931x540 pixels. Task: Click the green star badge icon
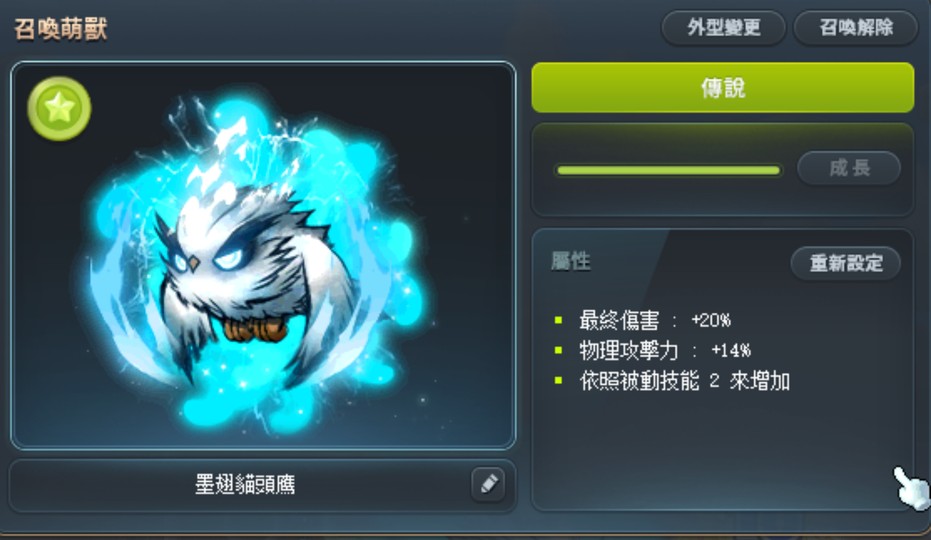pos(59,108)
